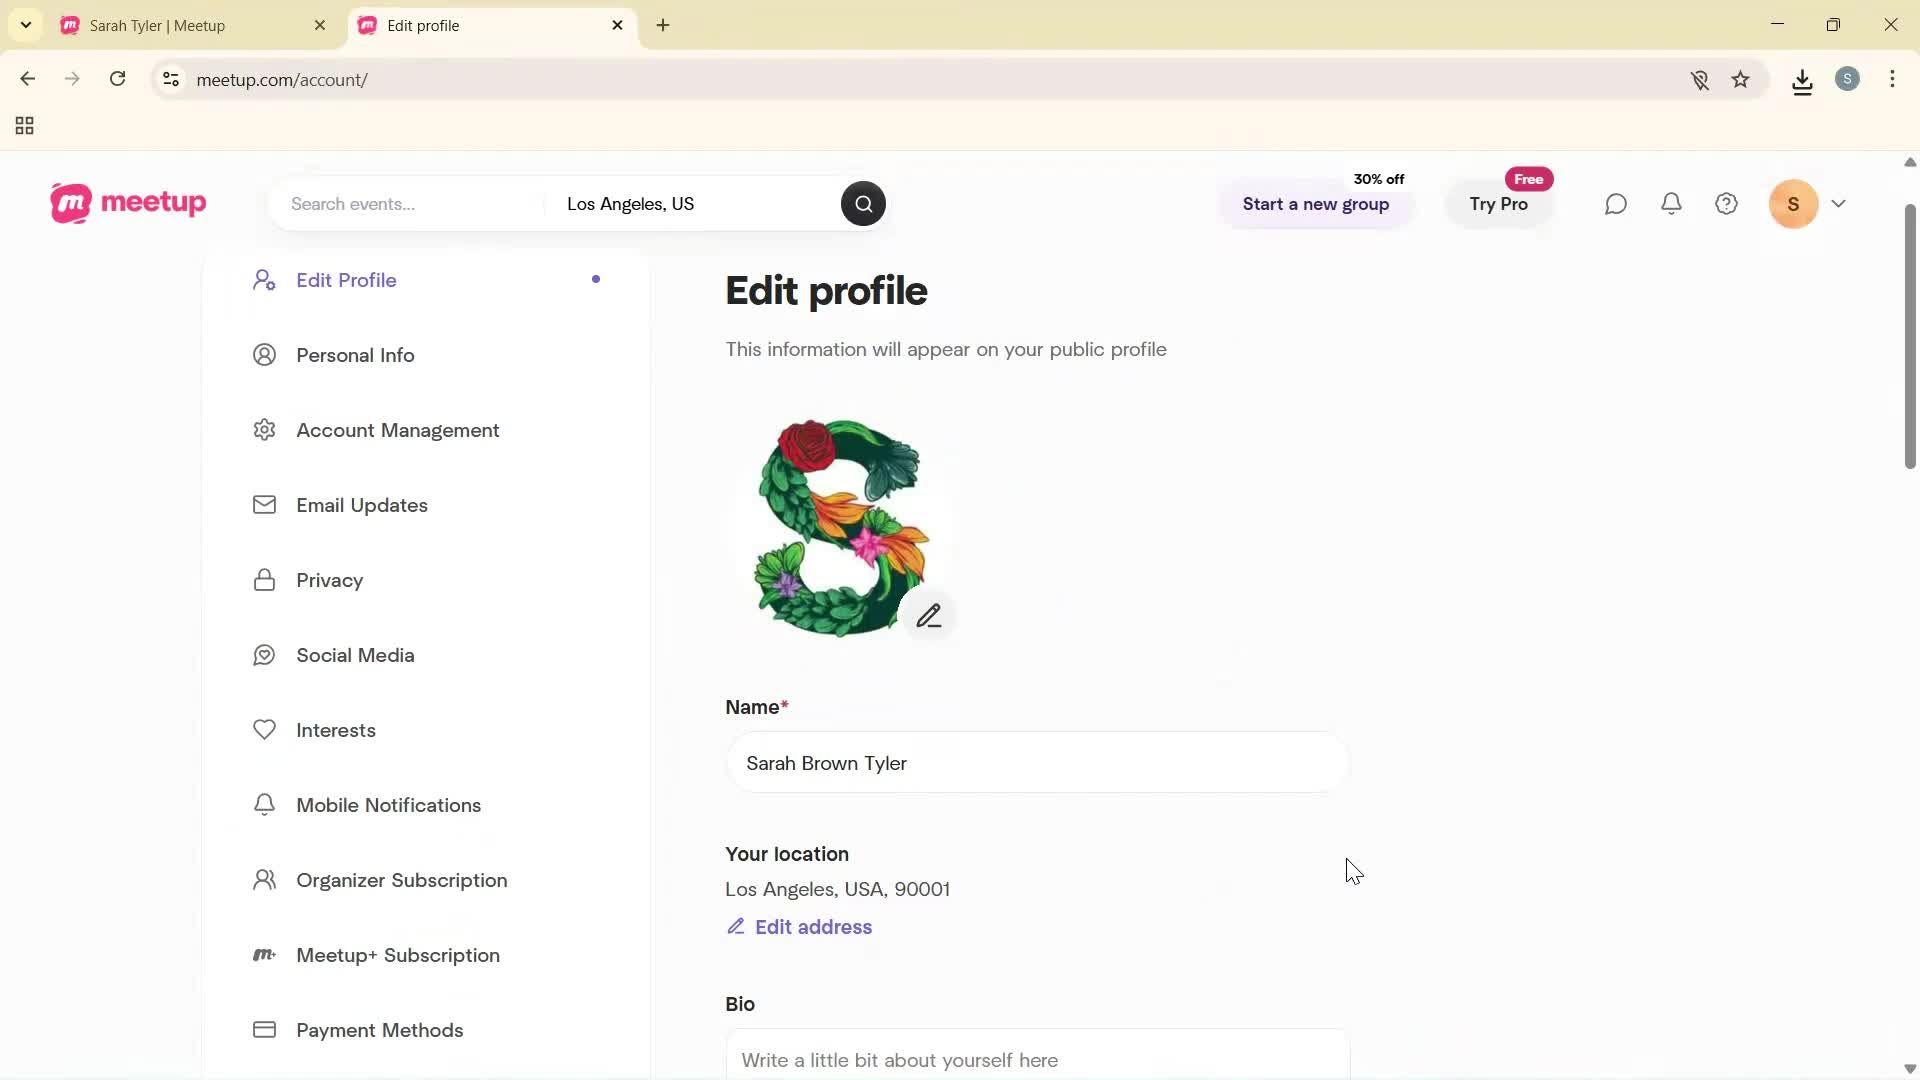
Task: Select Email Updates in the sidebar
Action: click(x=361, y=505)
